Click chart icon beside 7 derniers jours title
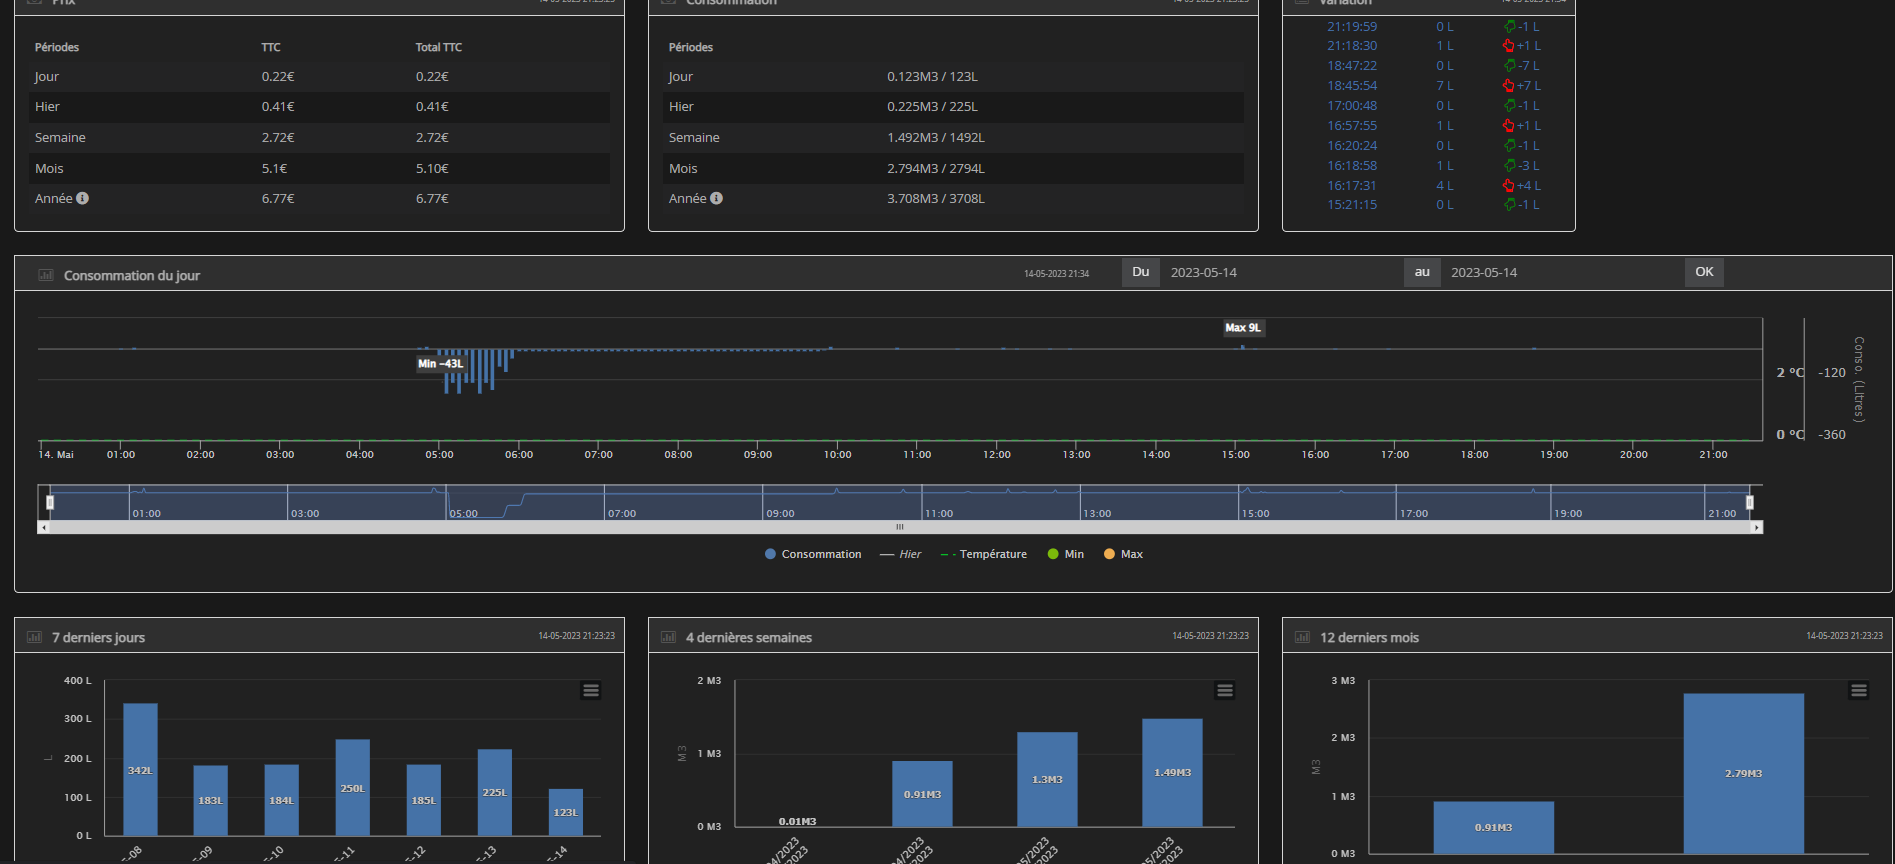Viewport: 1895px width, 864px height. (x=34, y=637)
